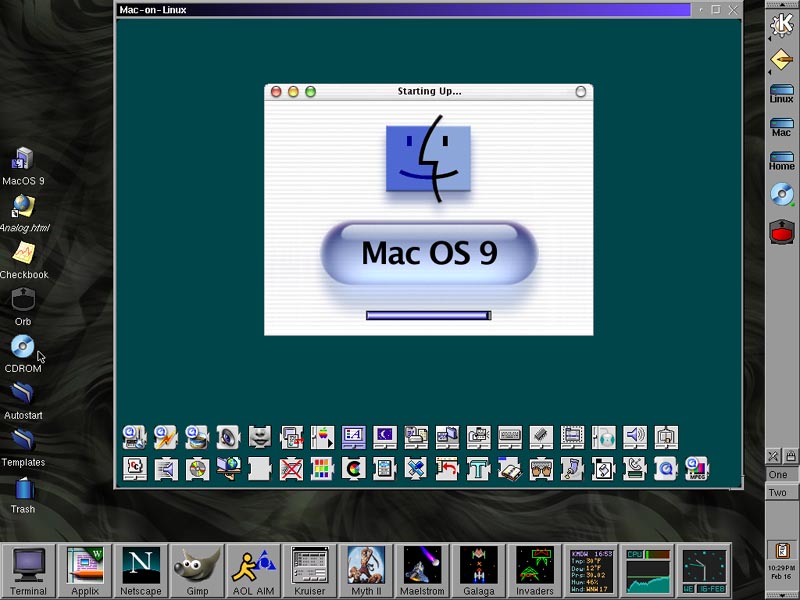Click the MPEG extension icon

coord(696,467)
